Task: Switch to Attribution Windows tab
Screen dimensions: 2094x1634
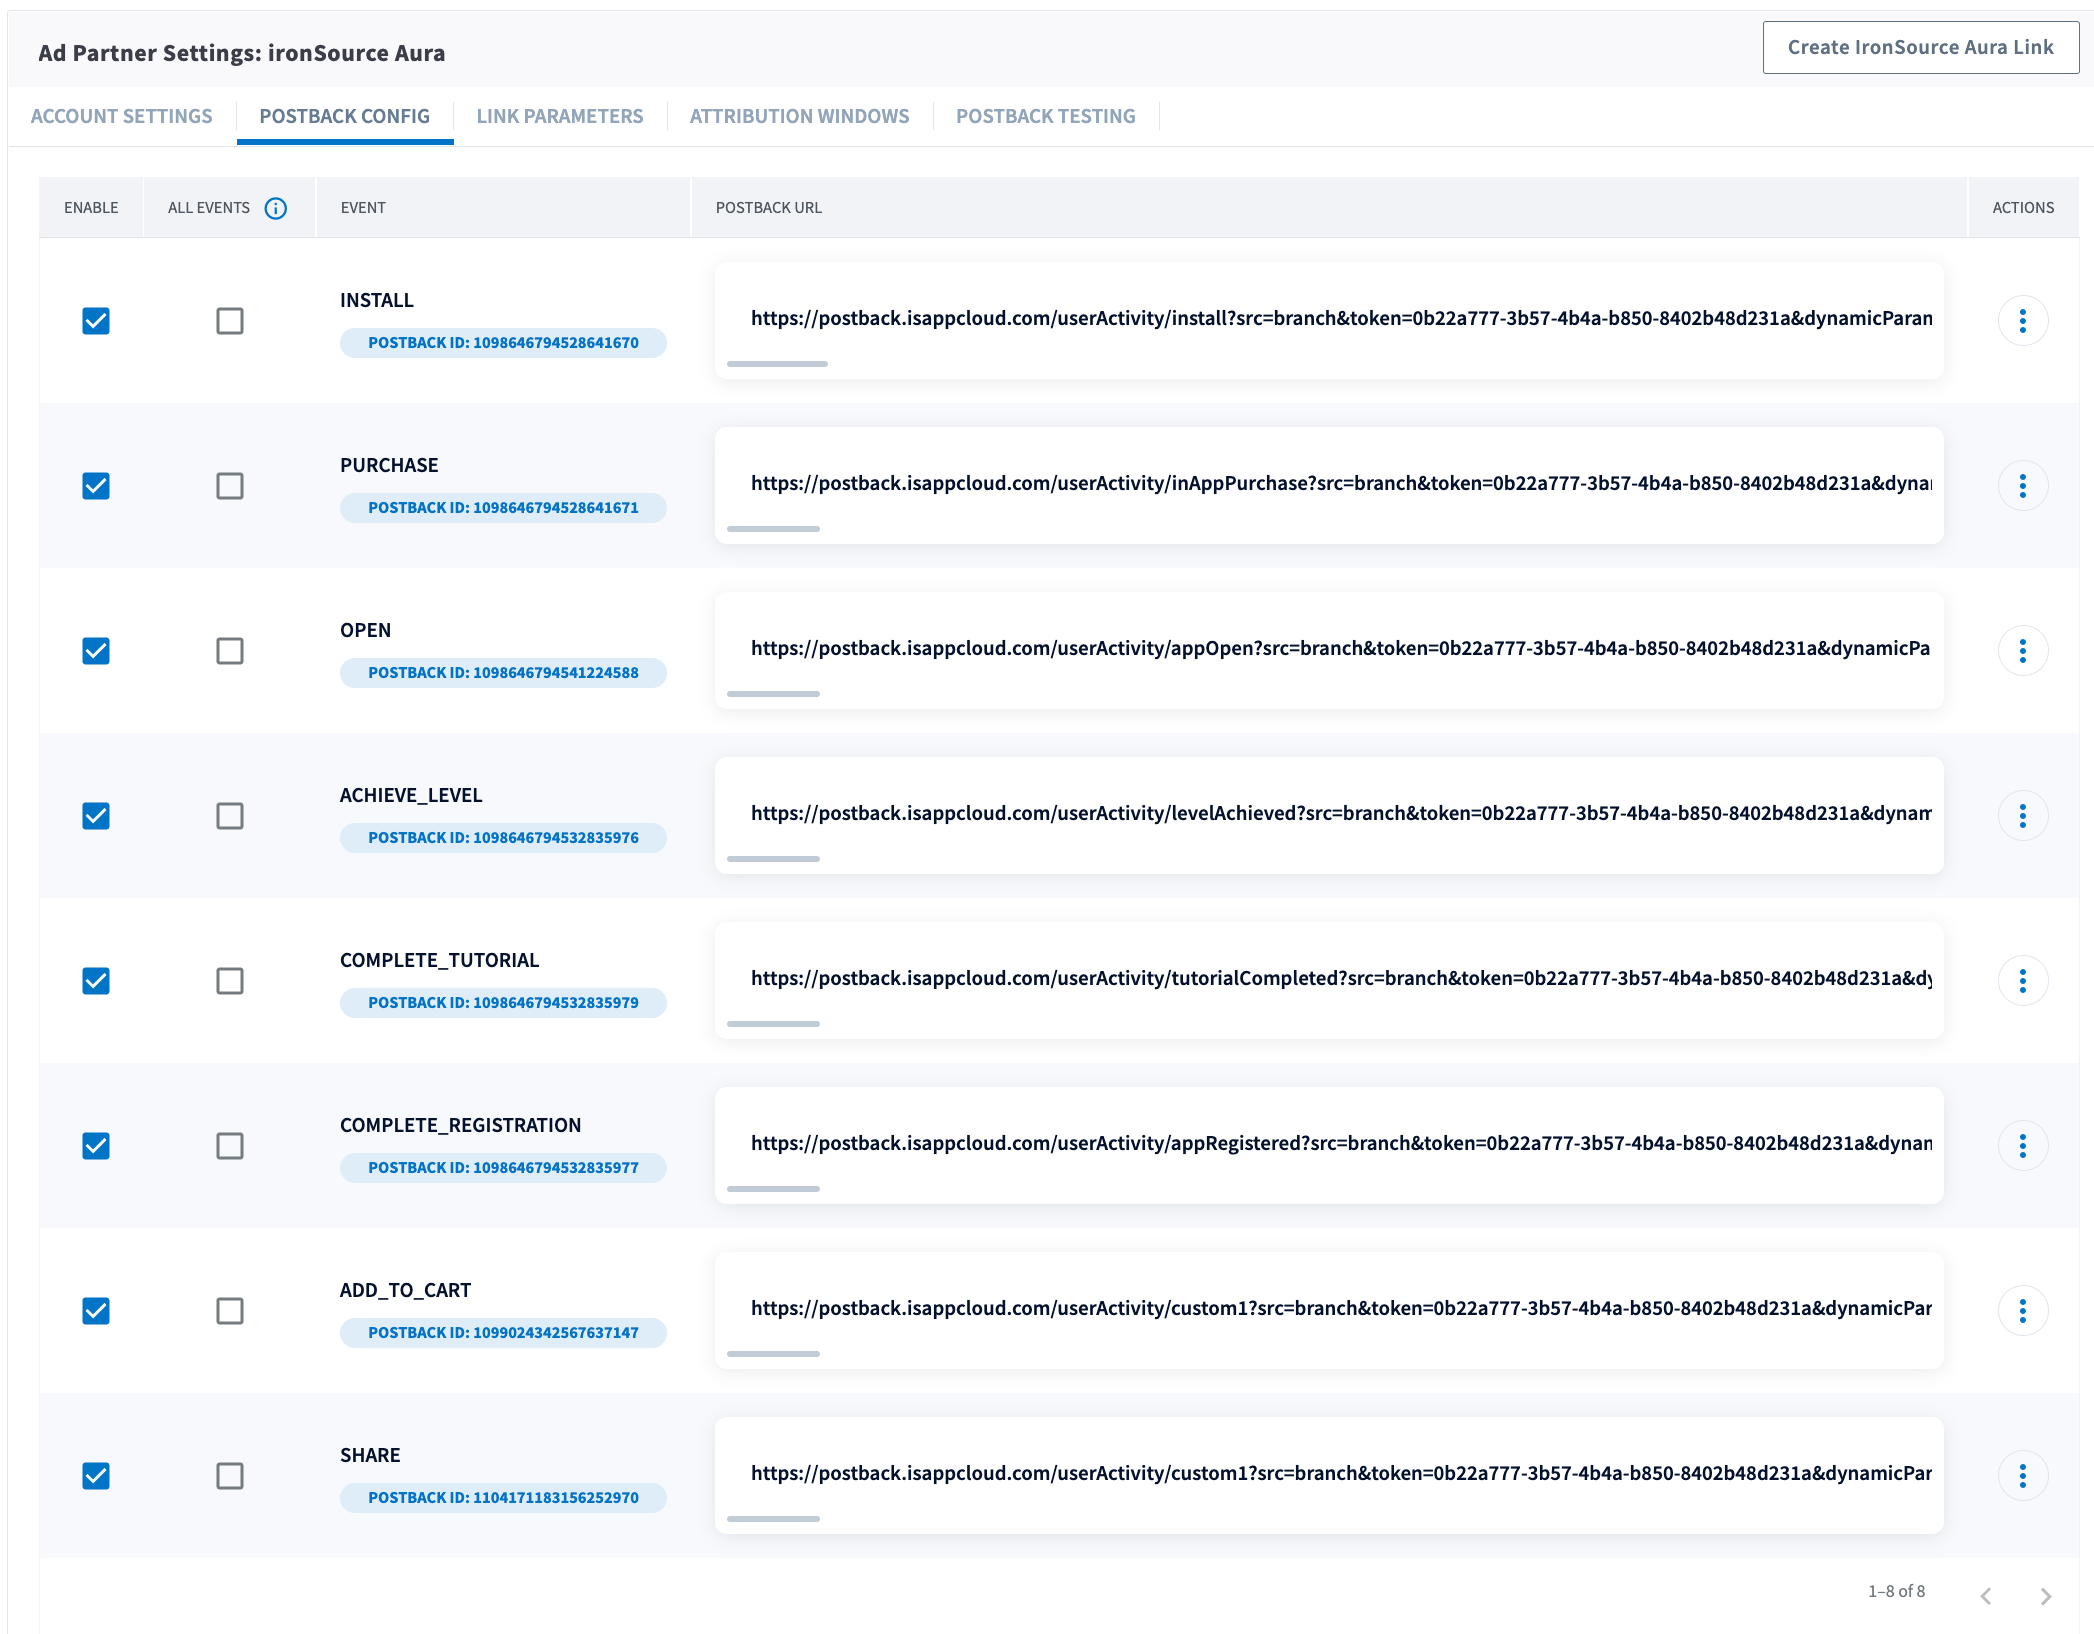Action: click(799, 116)
